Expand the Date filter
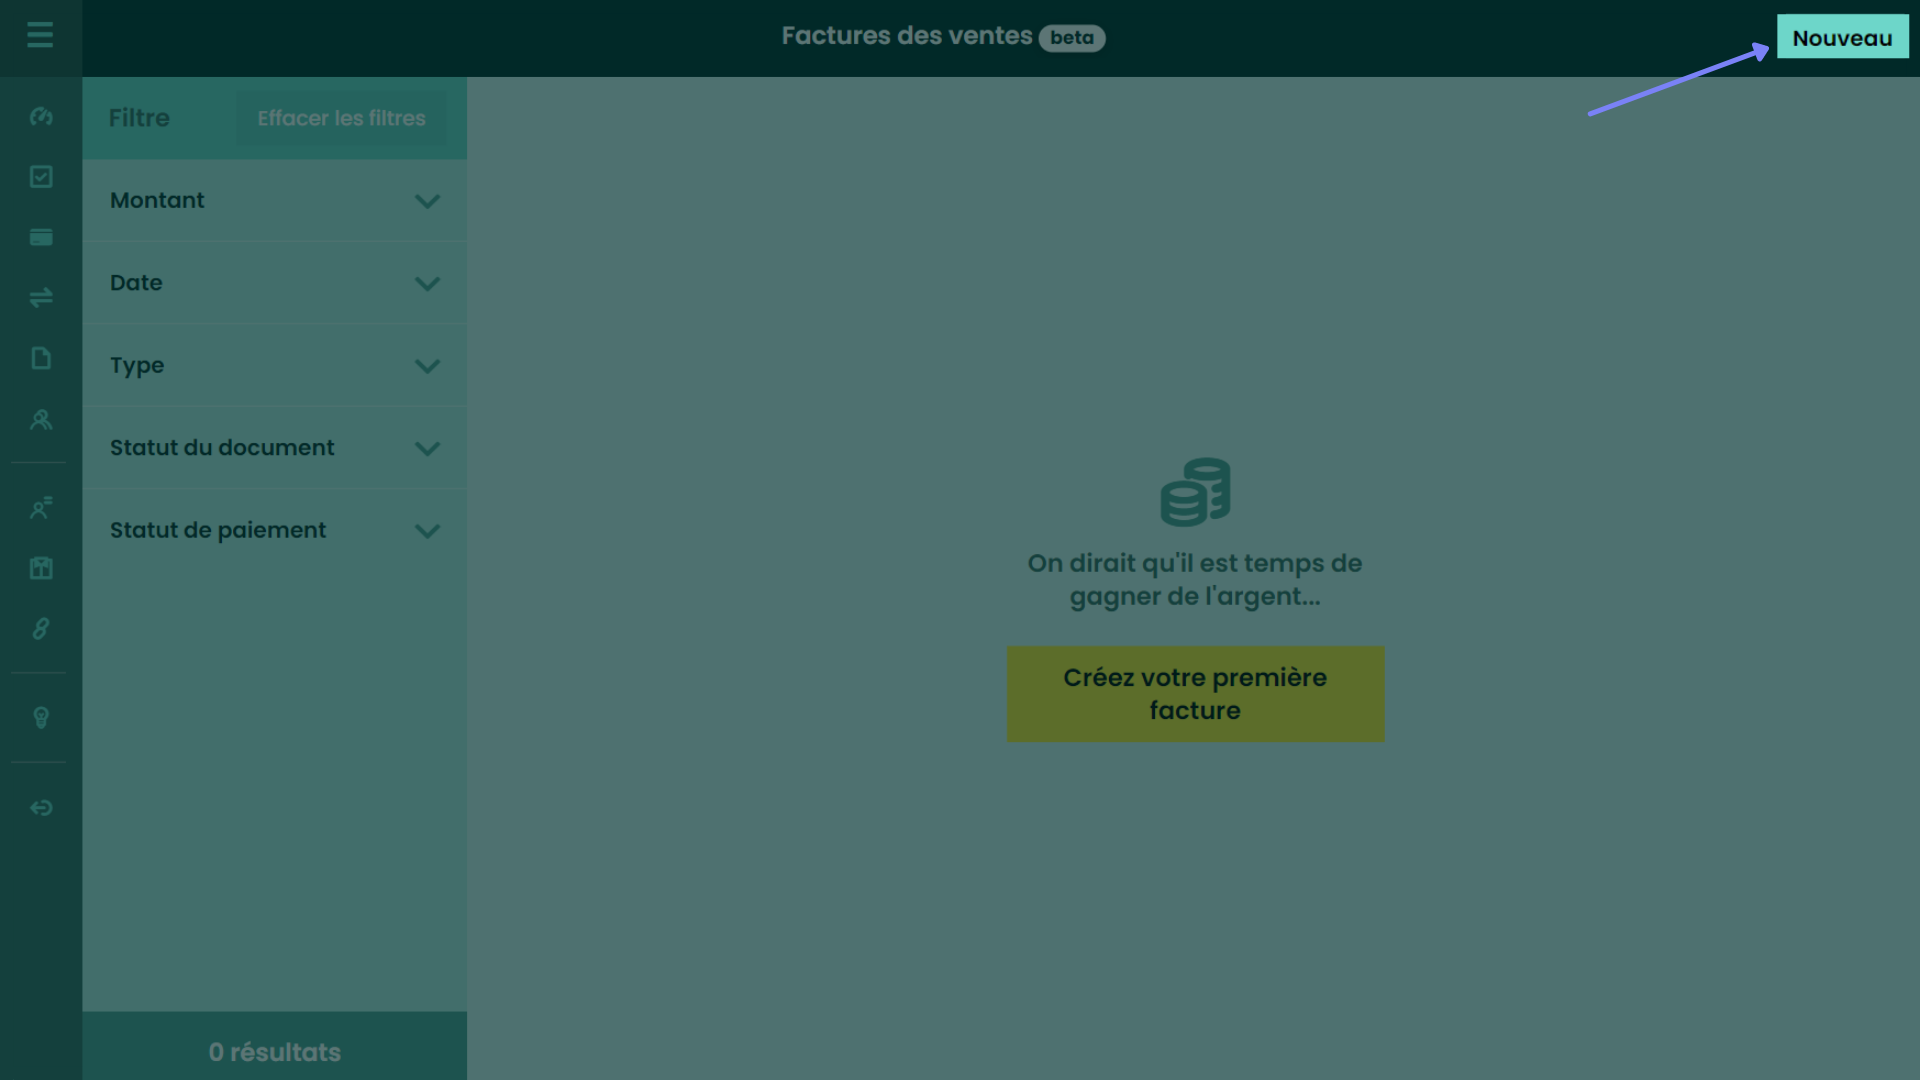 (x=275, y=283)
